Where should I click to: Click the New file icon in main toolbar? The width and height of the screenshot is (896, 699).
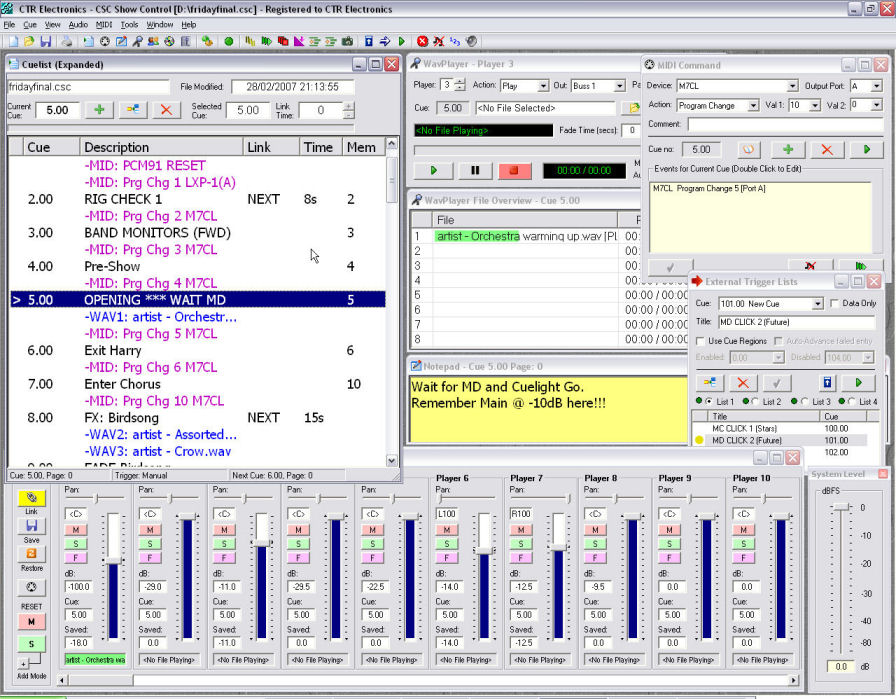(13, 41)
